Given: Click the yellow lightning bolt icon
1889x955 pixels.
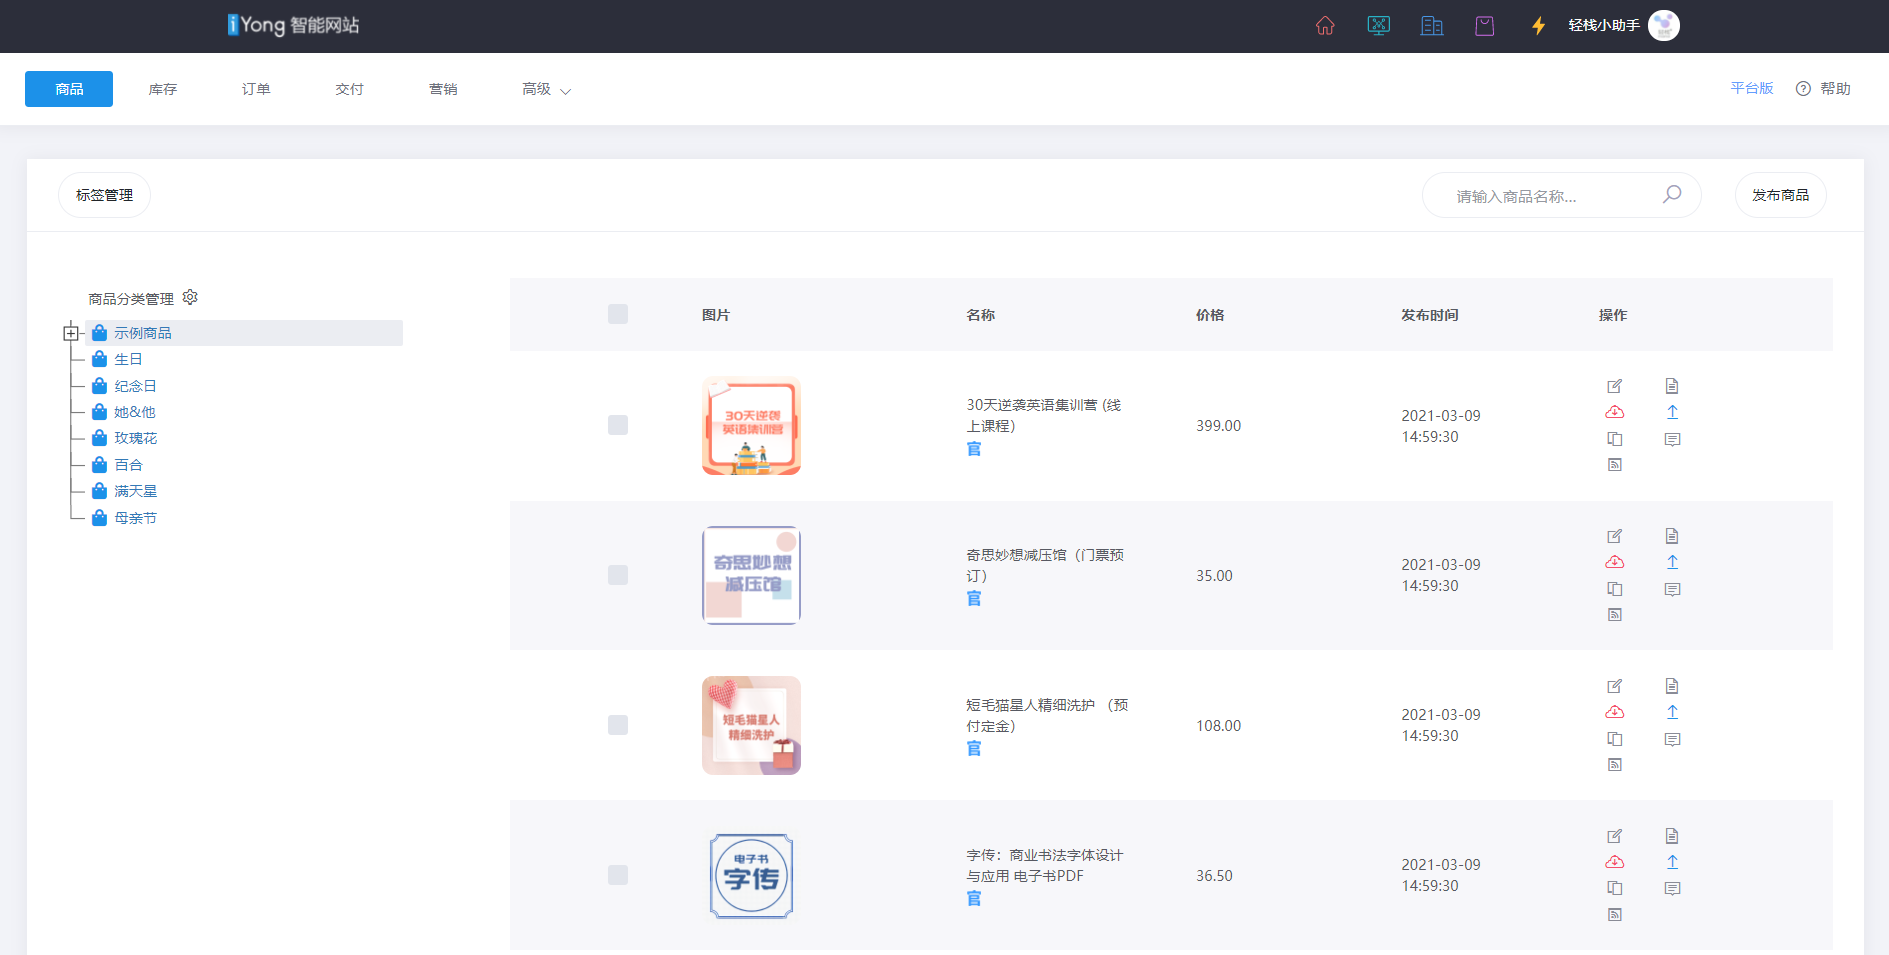Looking at the screenshot, I should [x=1539, y=26].
